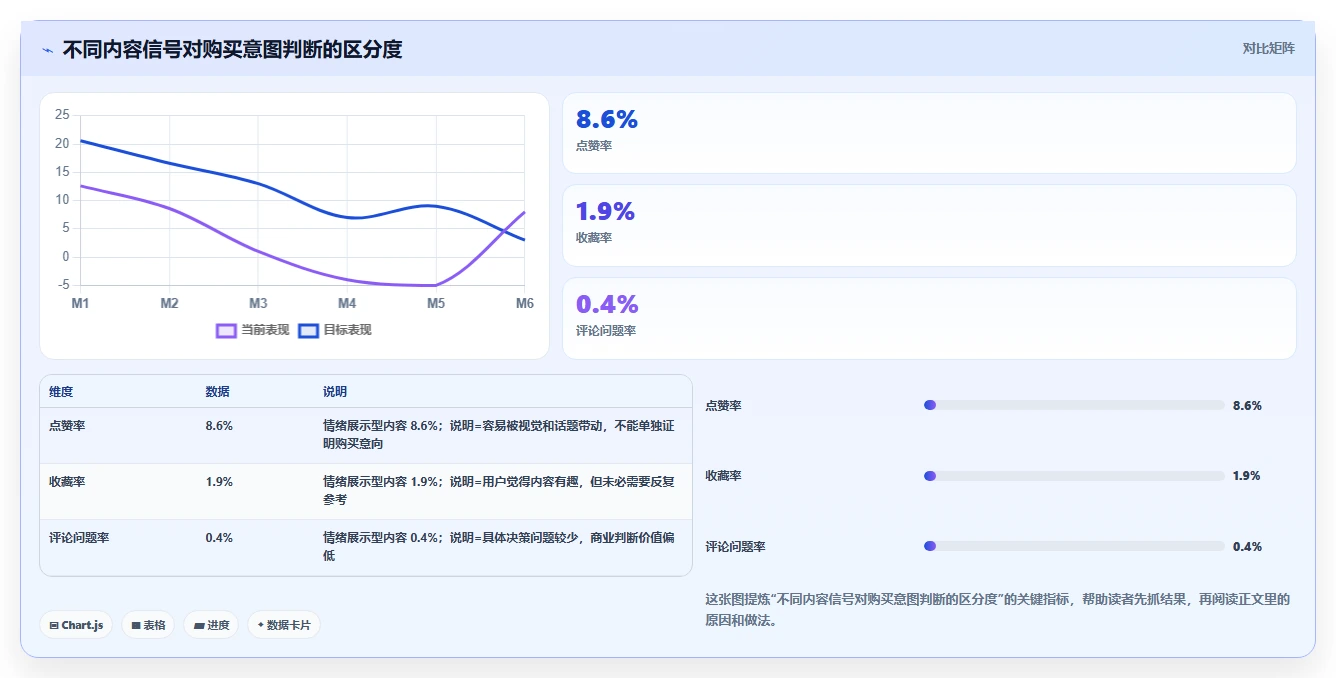The width and height of the screenshot is (1336, 678).
Task: Click the 8.6% 点赞率 data card
Action: click(929, 133)
